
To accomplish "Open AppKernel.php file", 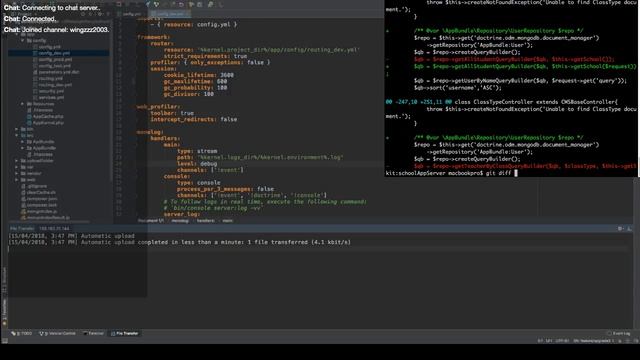I will click(x=45, y=122).
